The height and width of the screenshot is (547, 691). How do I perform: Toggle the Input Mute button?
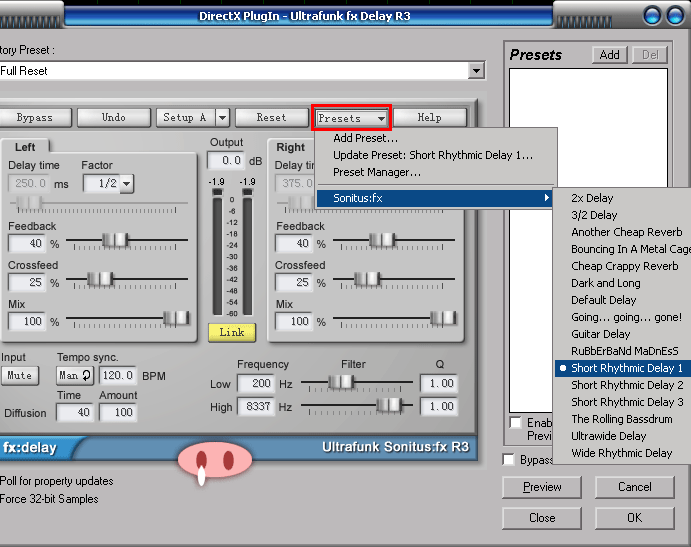click(x=19, y=376)
